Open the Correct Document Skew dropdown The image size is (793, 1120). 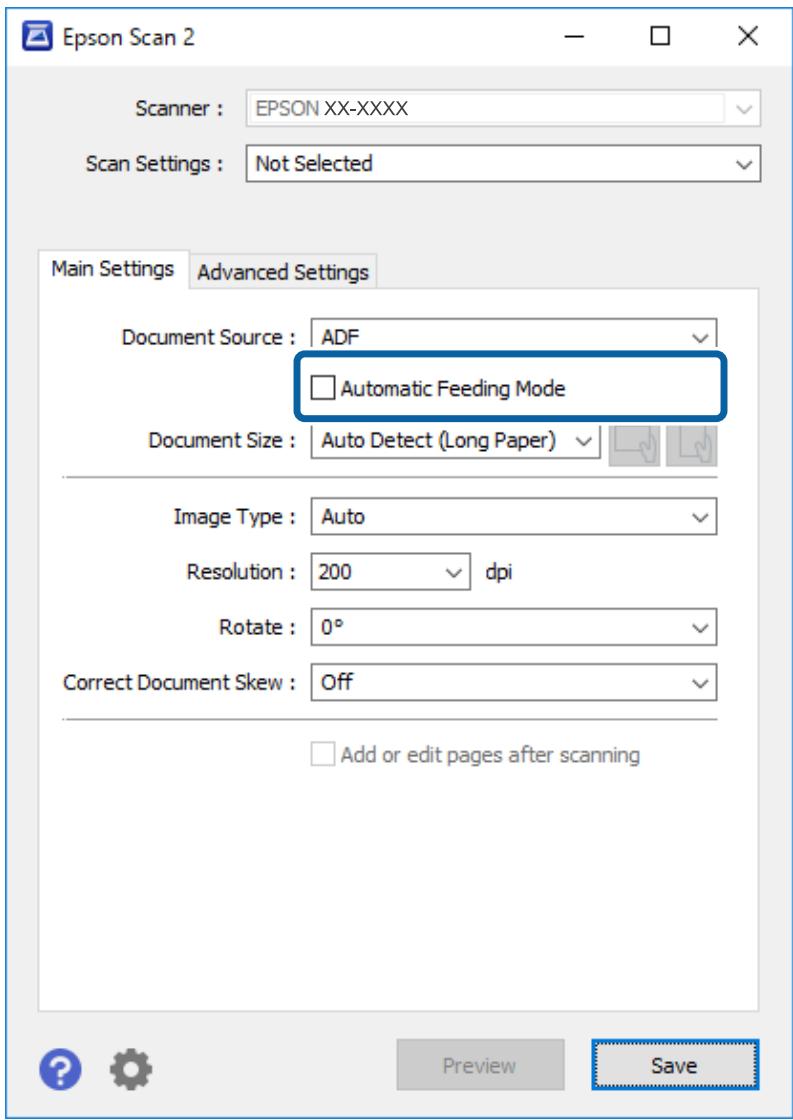(x=514, y=682)
